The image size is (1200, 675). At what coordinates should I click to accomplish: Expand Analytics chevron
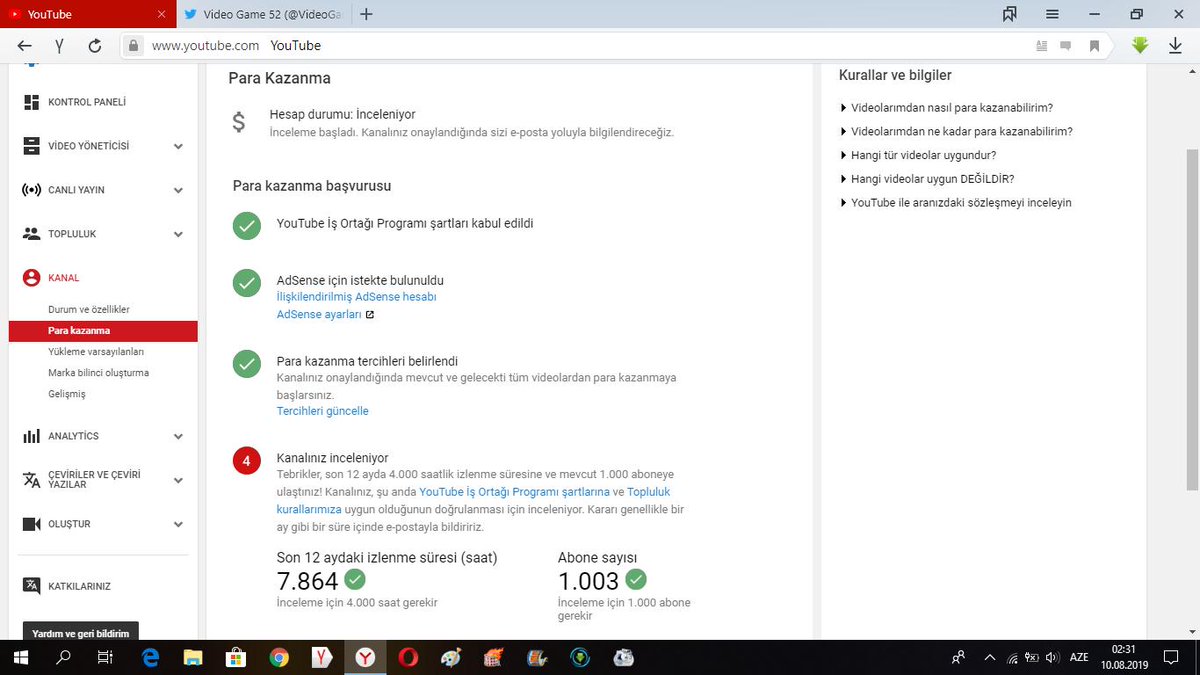point(178,436)
